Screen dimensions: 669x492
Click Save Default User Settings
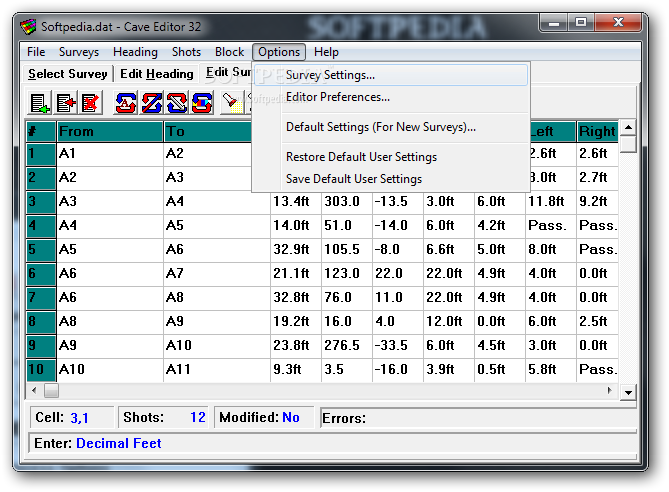point(391,179)
